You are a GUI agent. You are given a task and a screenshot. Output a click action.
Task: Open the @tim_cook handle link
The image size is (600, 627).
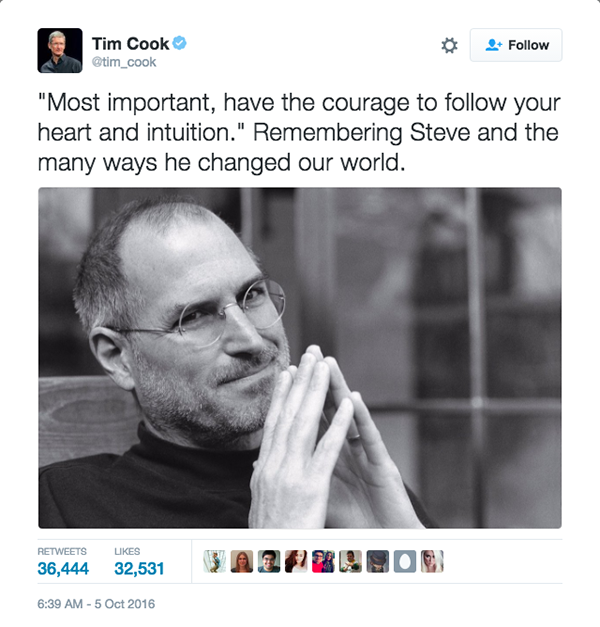click(x=124, y=62)
